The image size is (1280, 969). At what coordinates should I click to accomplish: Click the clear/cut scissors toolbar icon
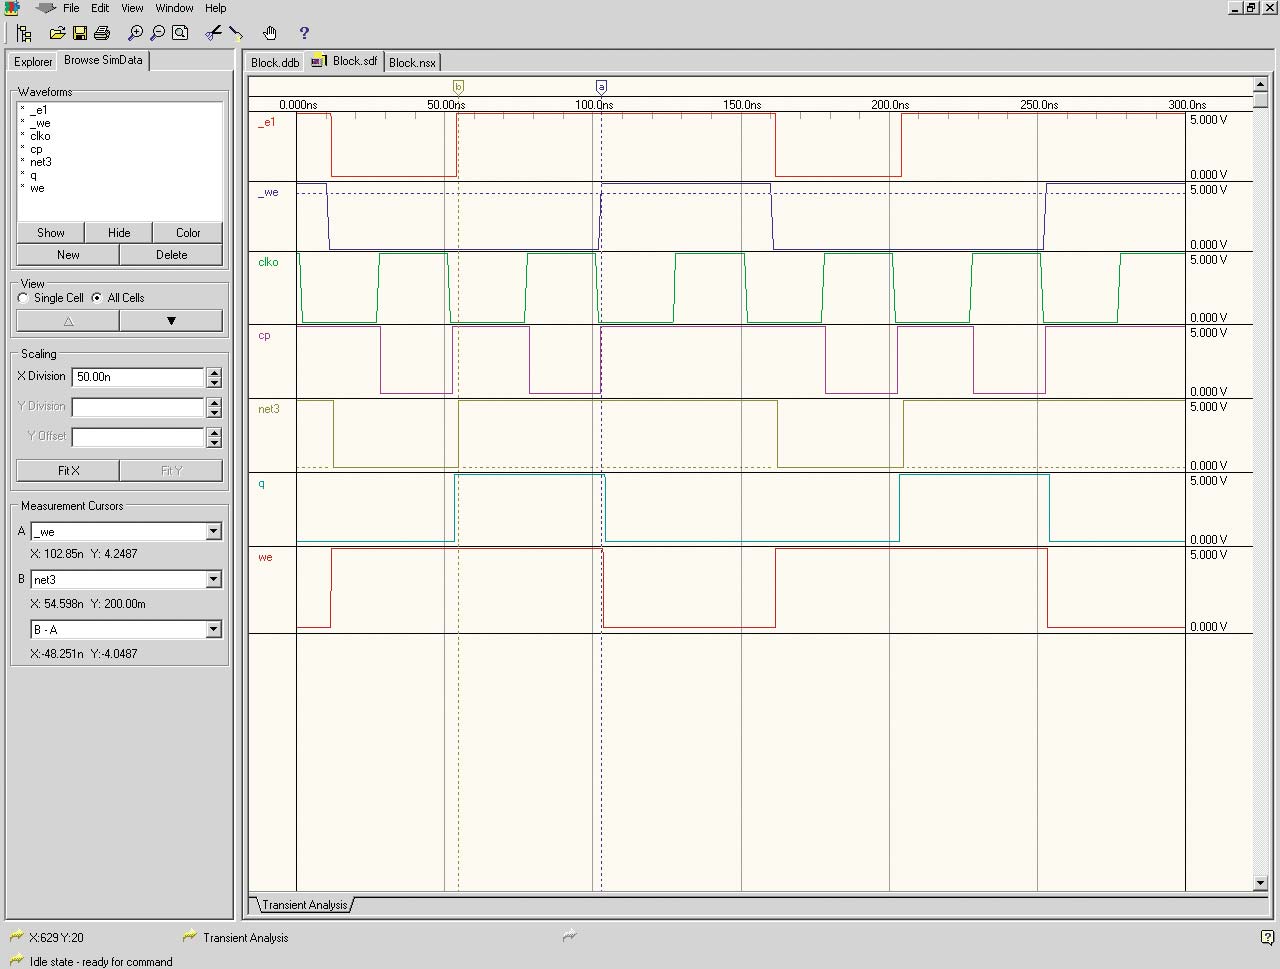213,33
